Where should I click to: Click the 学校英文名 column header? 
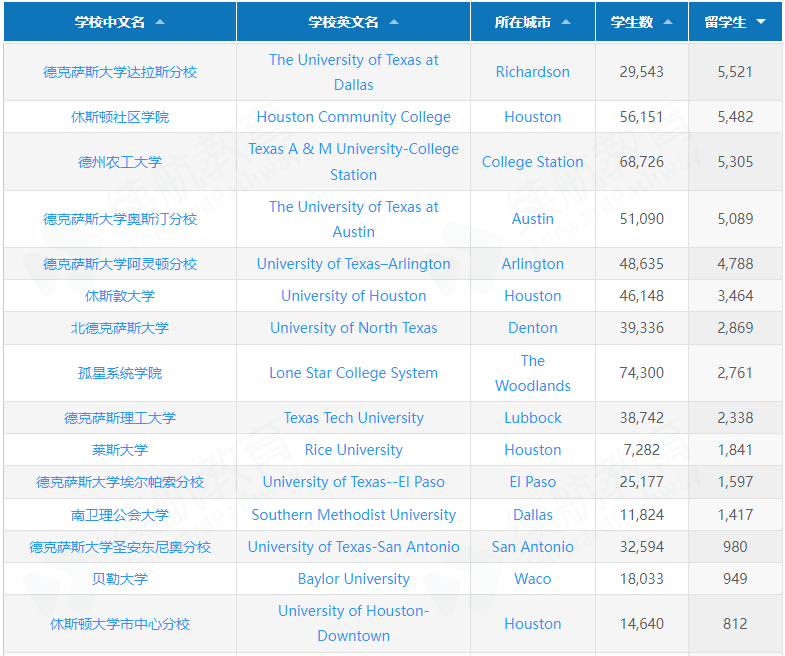coord(353,22)
